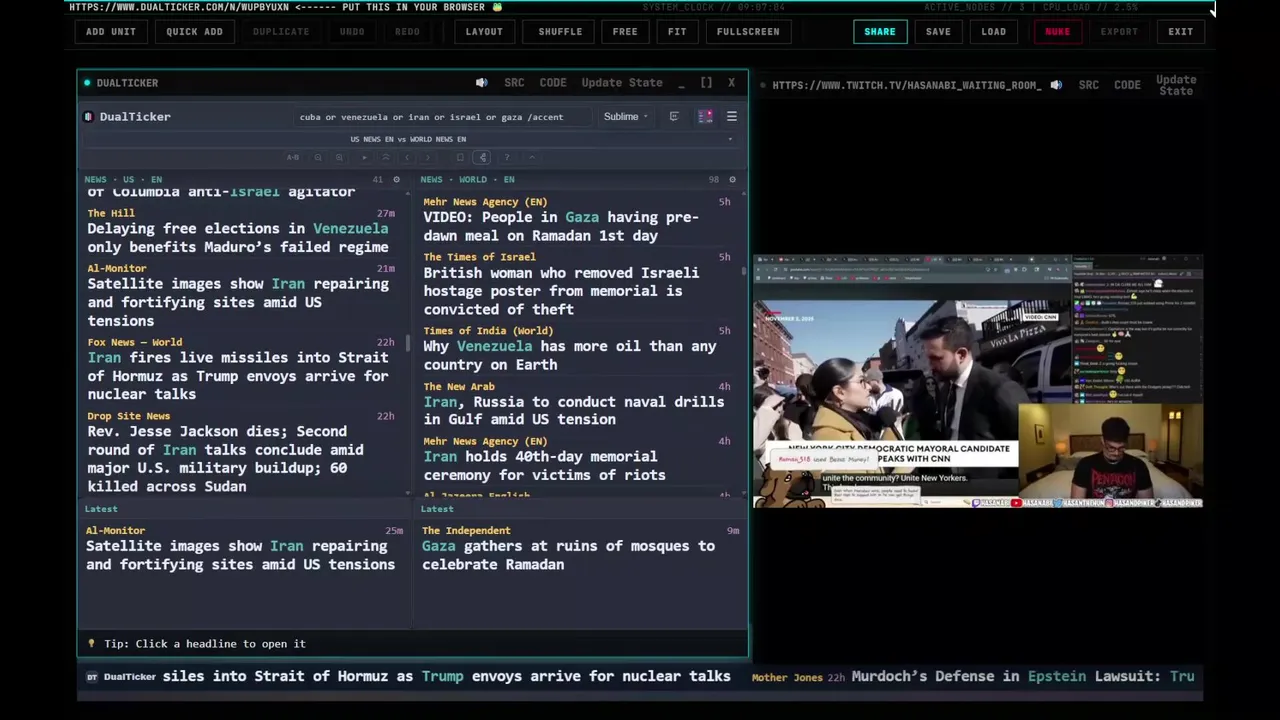Click the next arrow icon in ticker toolbar

click(x=428, y=157)
